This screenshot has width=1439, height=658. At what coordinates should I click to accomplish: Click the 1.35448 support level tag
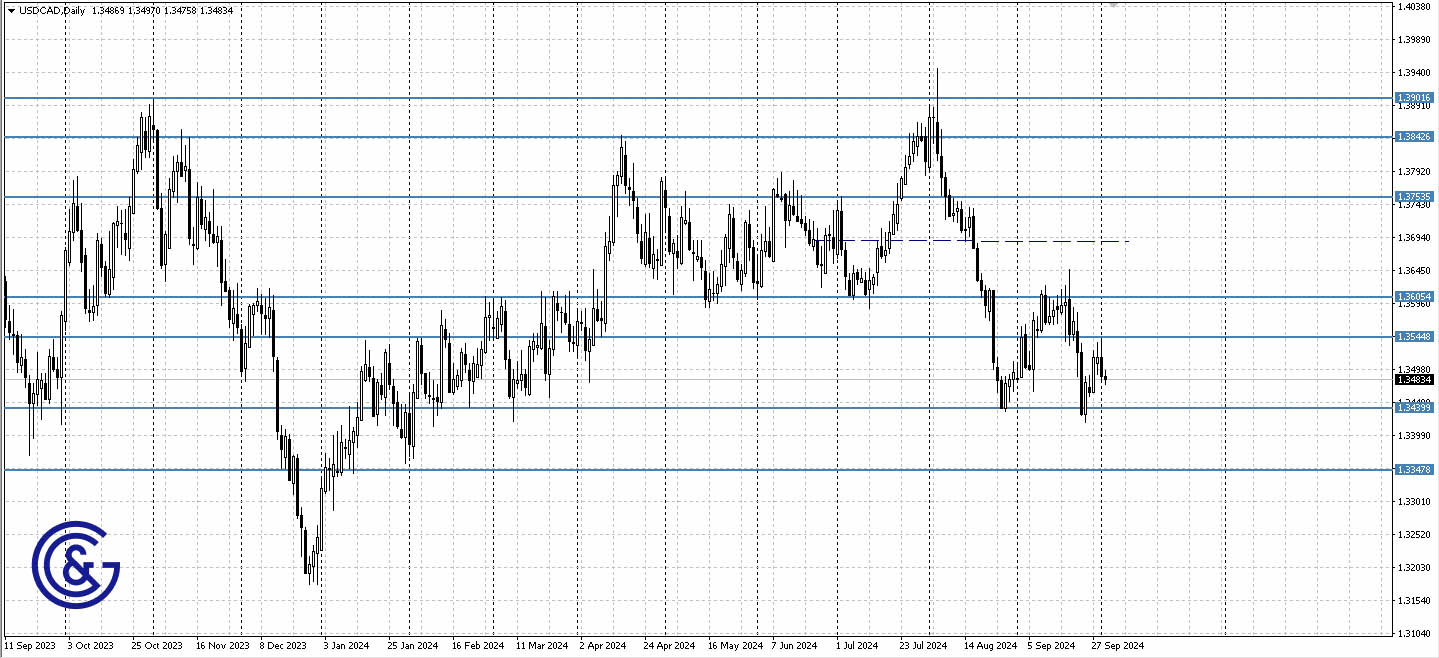click(1412, 336)
